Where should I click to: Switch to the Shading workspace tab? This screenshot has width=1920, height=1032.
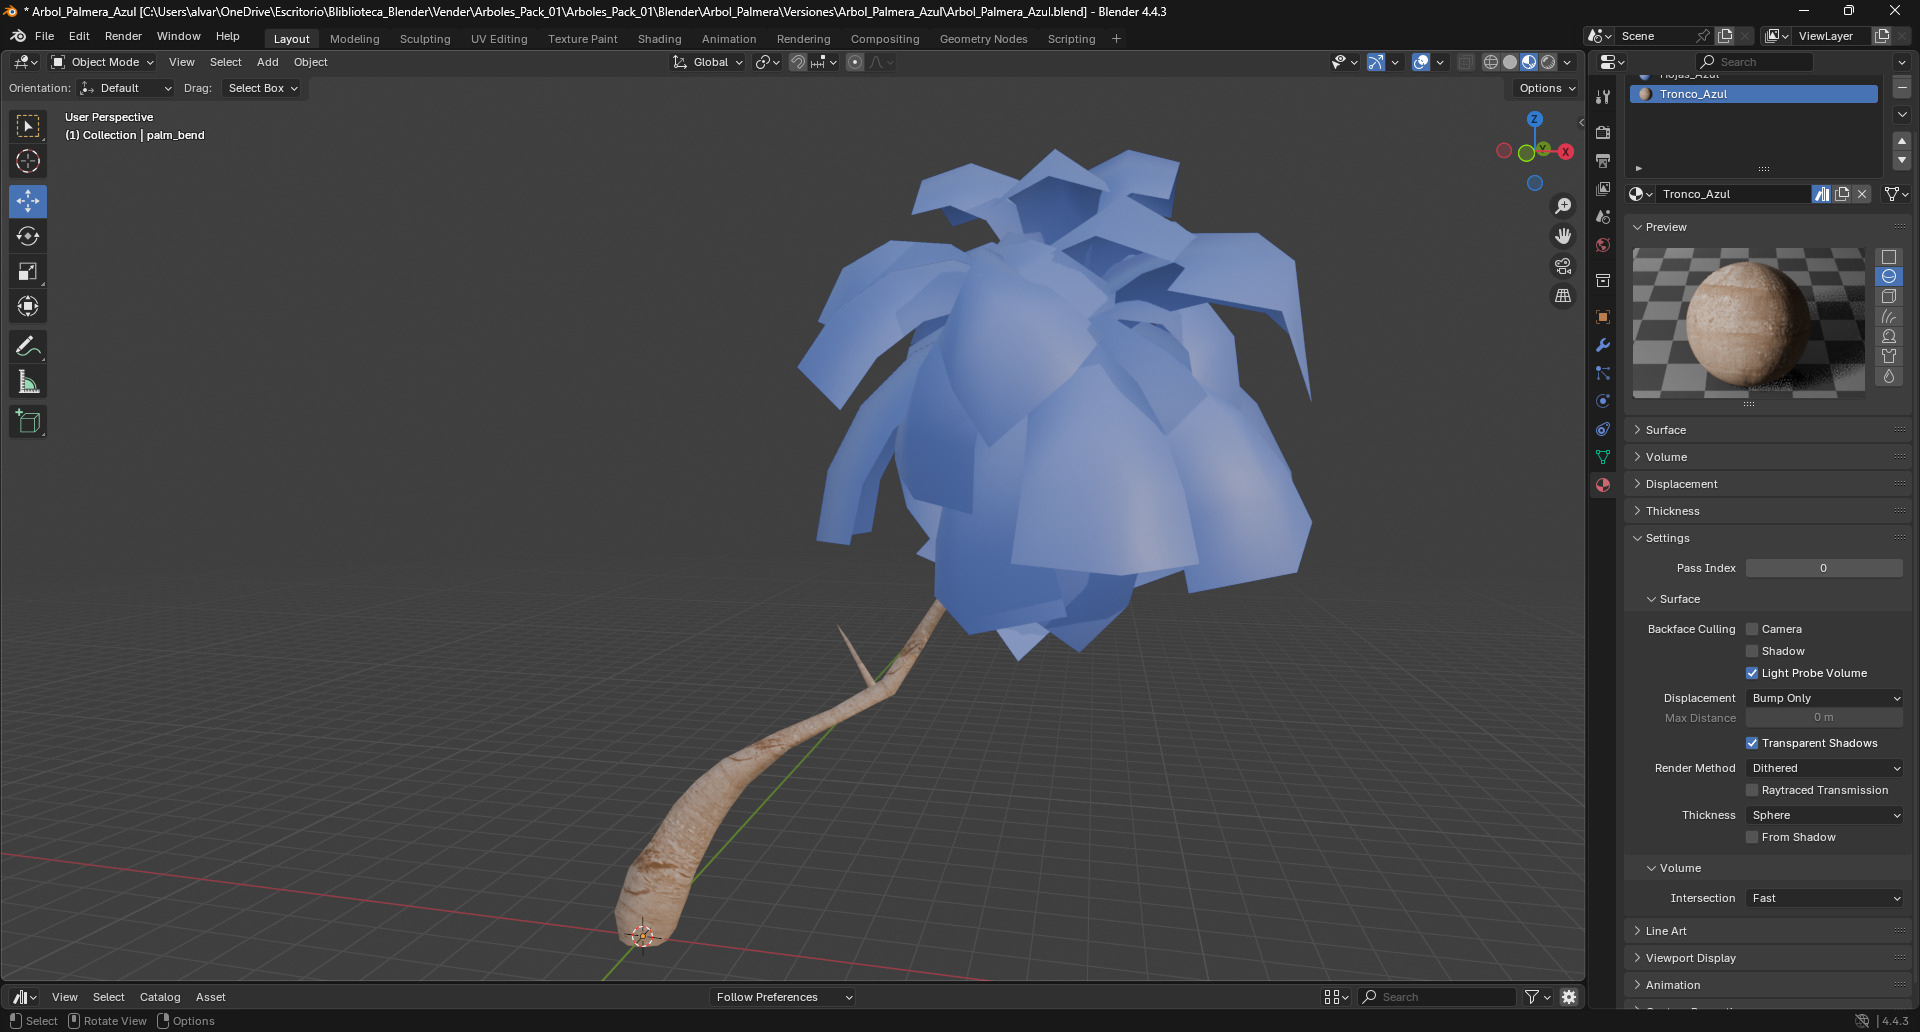pyautogui.click(x=660, y=39)
